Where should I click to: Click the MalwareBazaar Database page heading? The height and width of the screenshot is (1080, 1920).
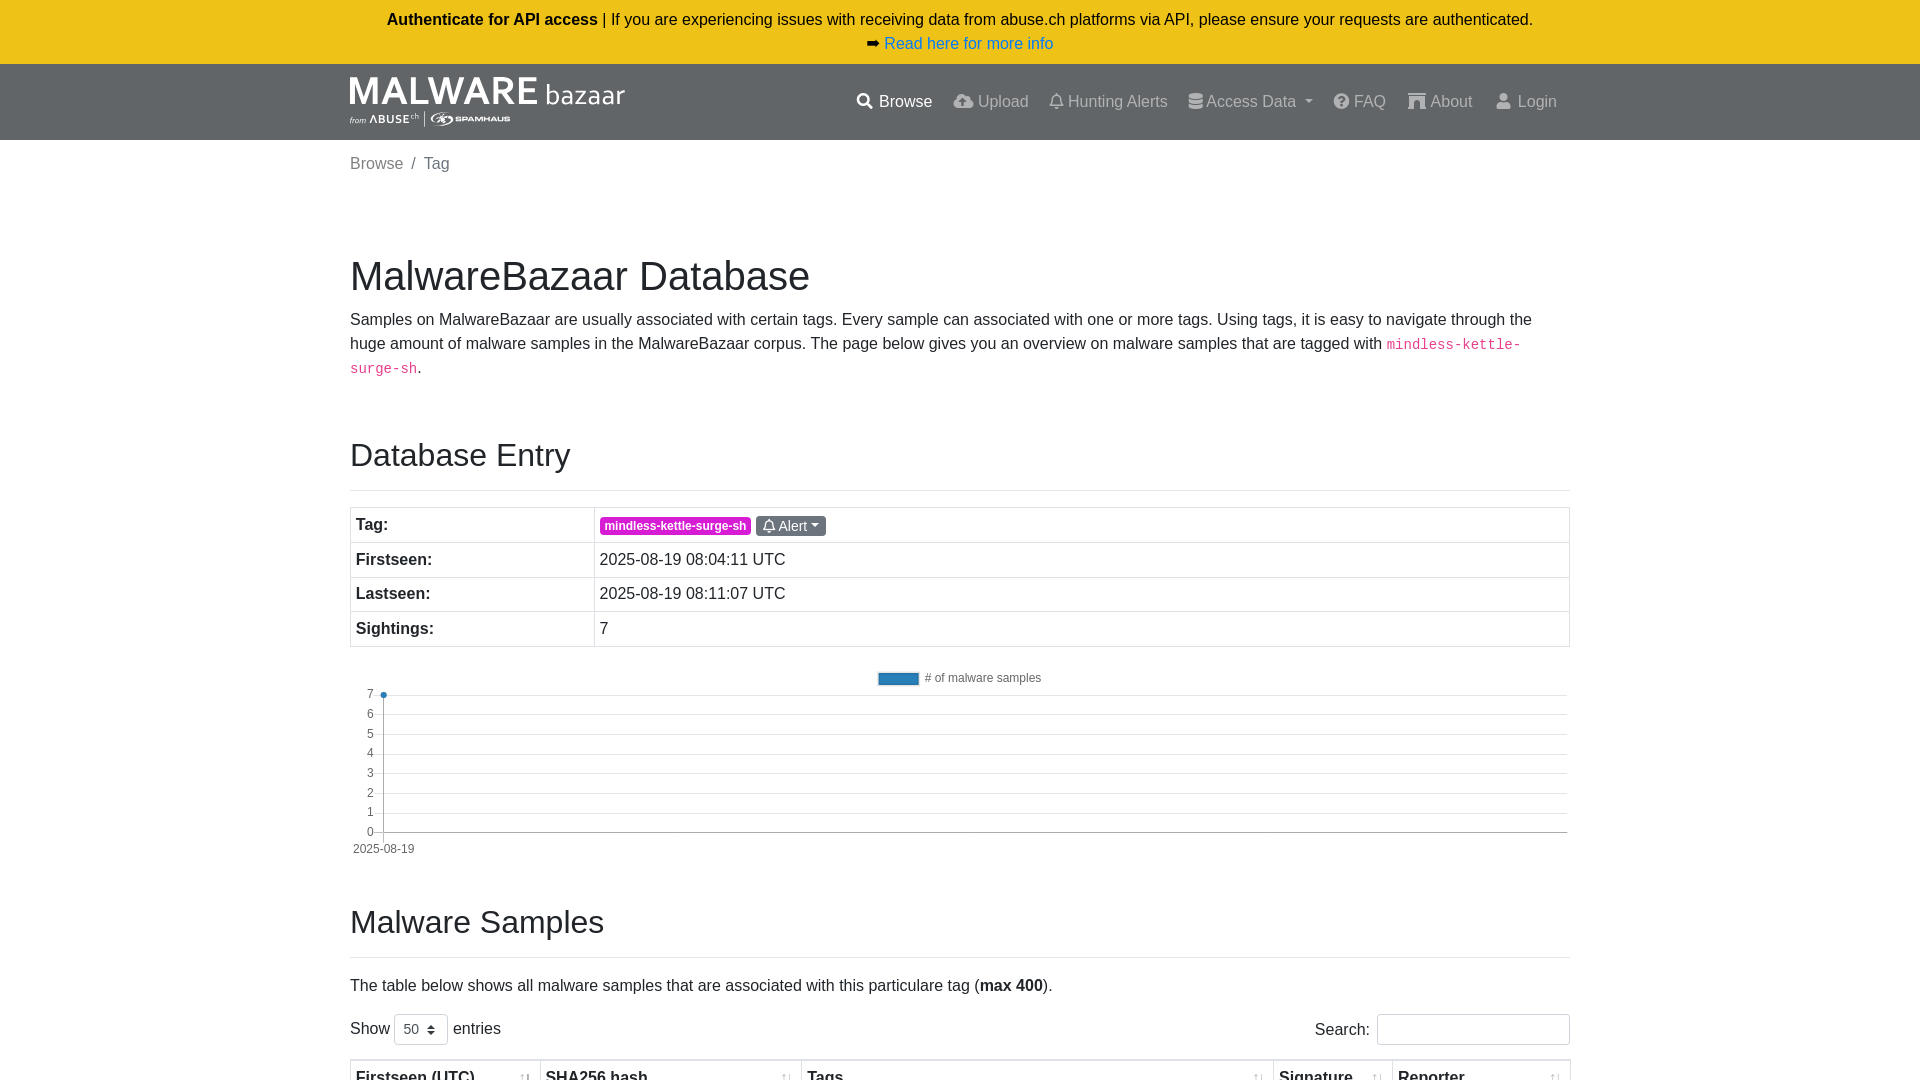point(580,276)
